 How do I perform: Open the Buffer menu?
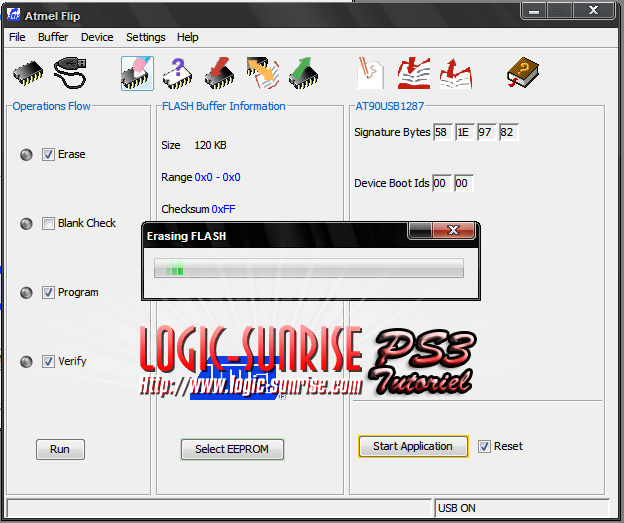53,37
